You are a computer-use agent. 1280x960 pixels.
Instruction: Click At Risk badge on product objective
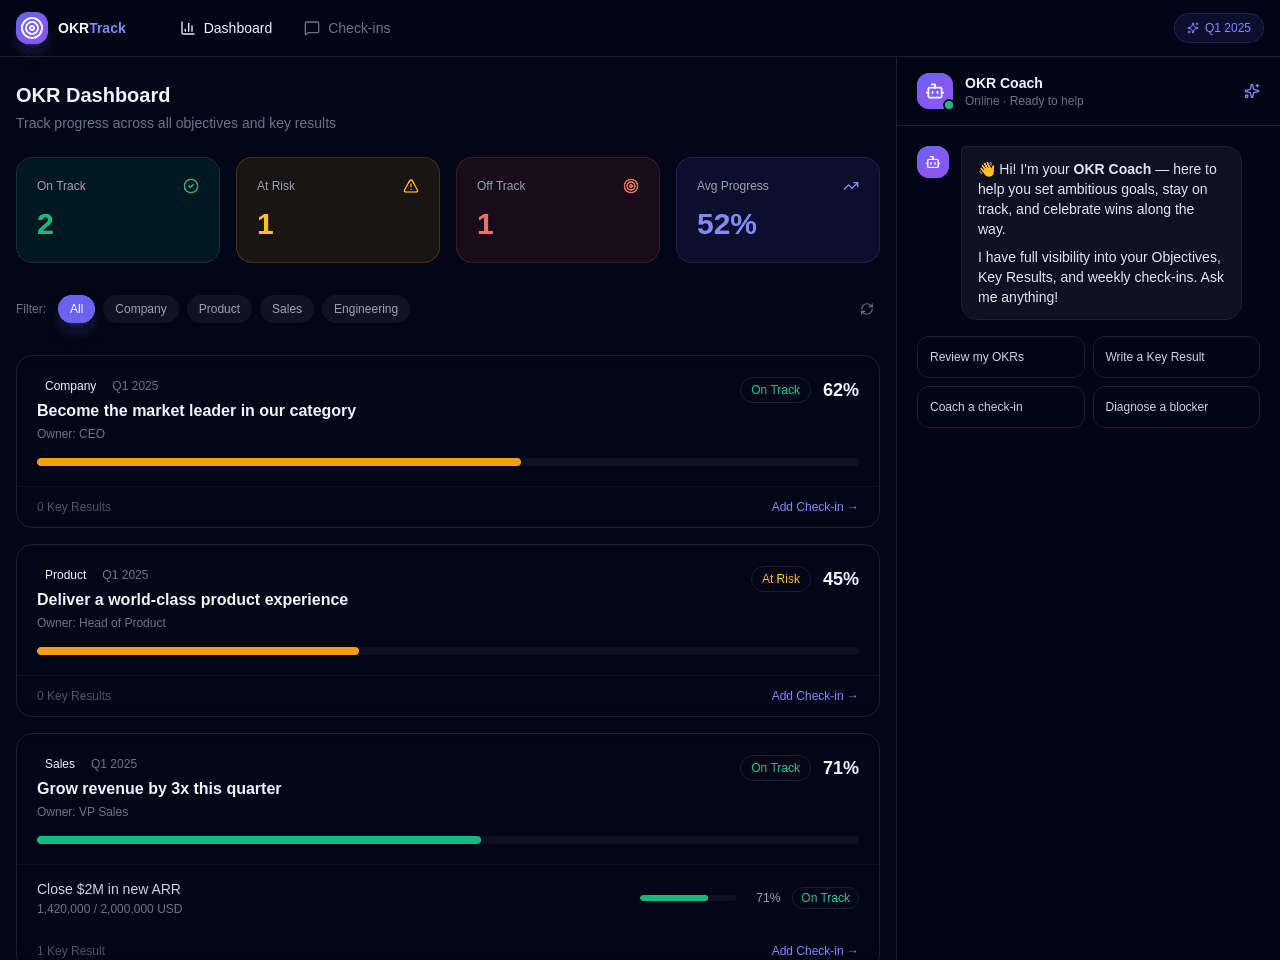tap(781, 579)
